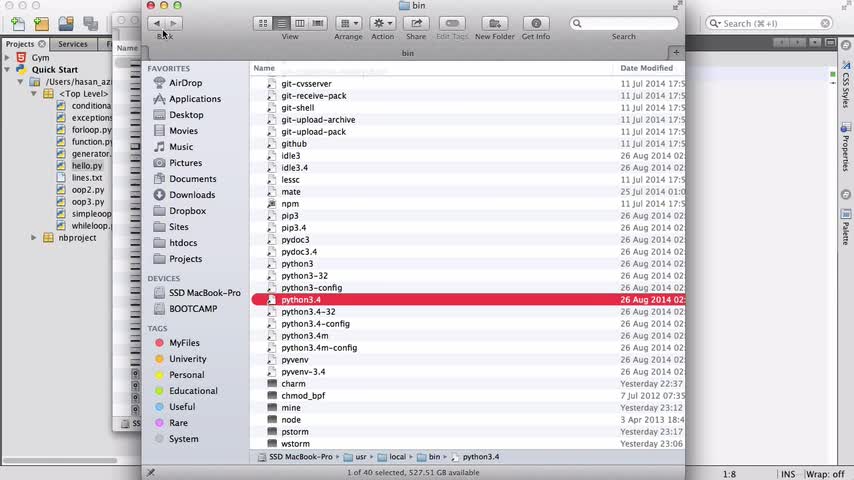Viewport: 854px width, 480px height.
Task: Select the yellow Personal tag
Action: (x=186, y=375)
